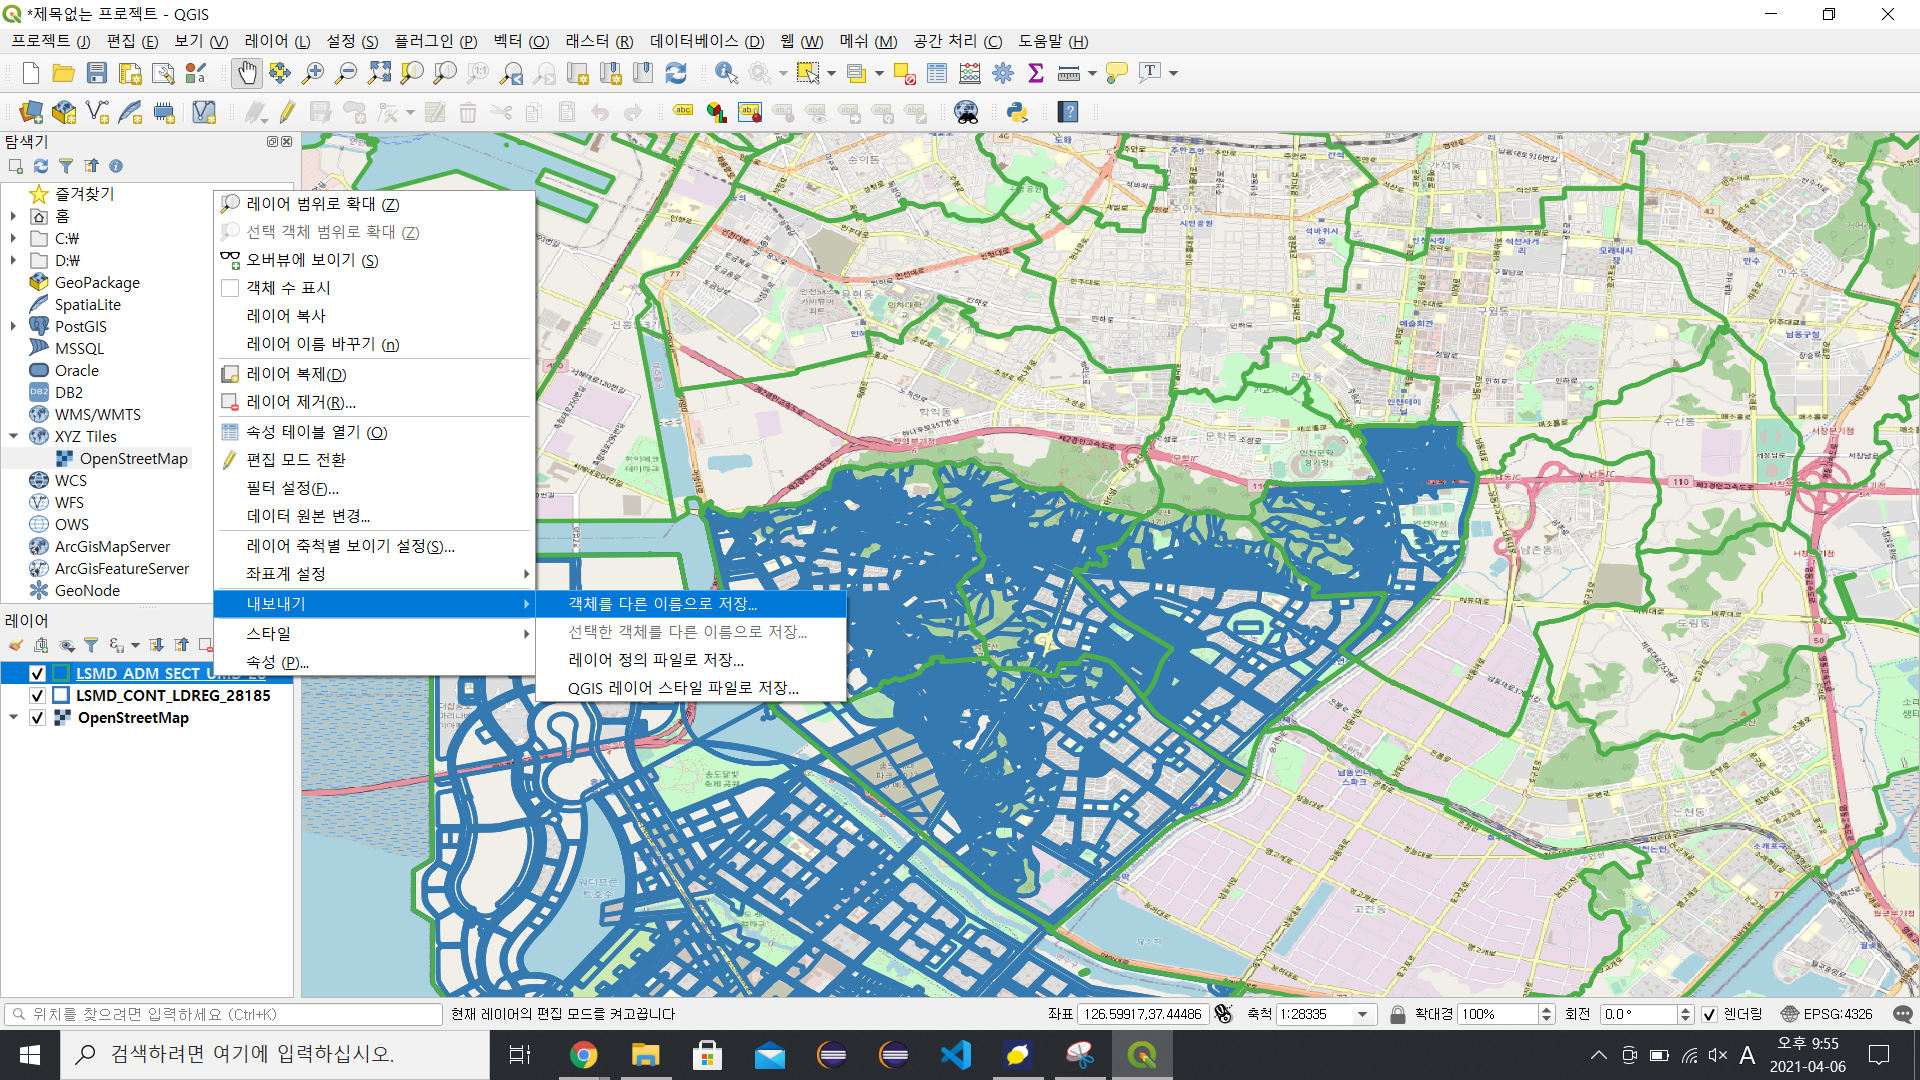Viewport: 1920px width, 1080px height.
Task: Click the Zoom Full extent icon
Action: click(379, 73)
